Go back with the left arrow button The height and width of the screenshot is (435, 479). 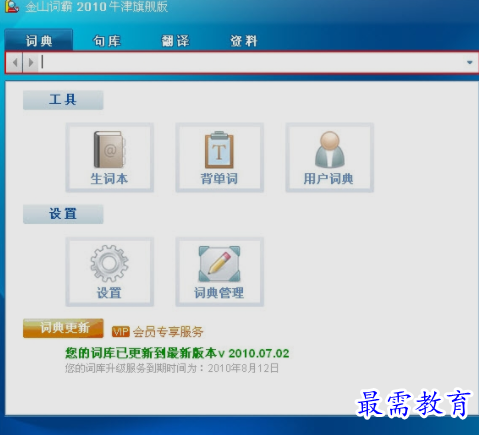15,62
